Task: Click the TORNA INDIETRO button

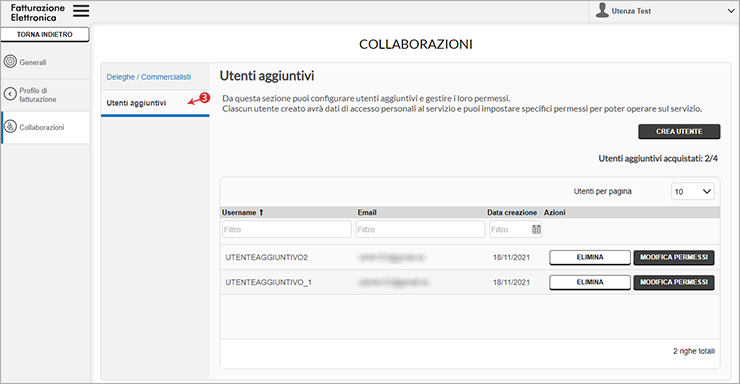Action: point(45,34)
